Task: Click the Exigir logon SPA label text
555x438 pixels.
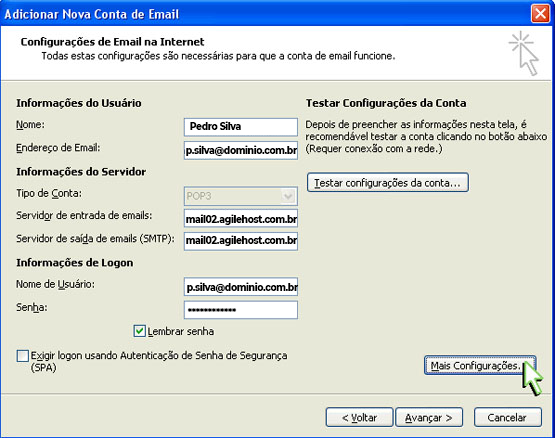Action: [159, 361]
